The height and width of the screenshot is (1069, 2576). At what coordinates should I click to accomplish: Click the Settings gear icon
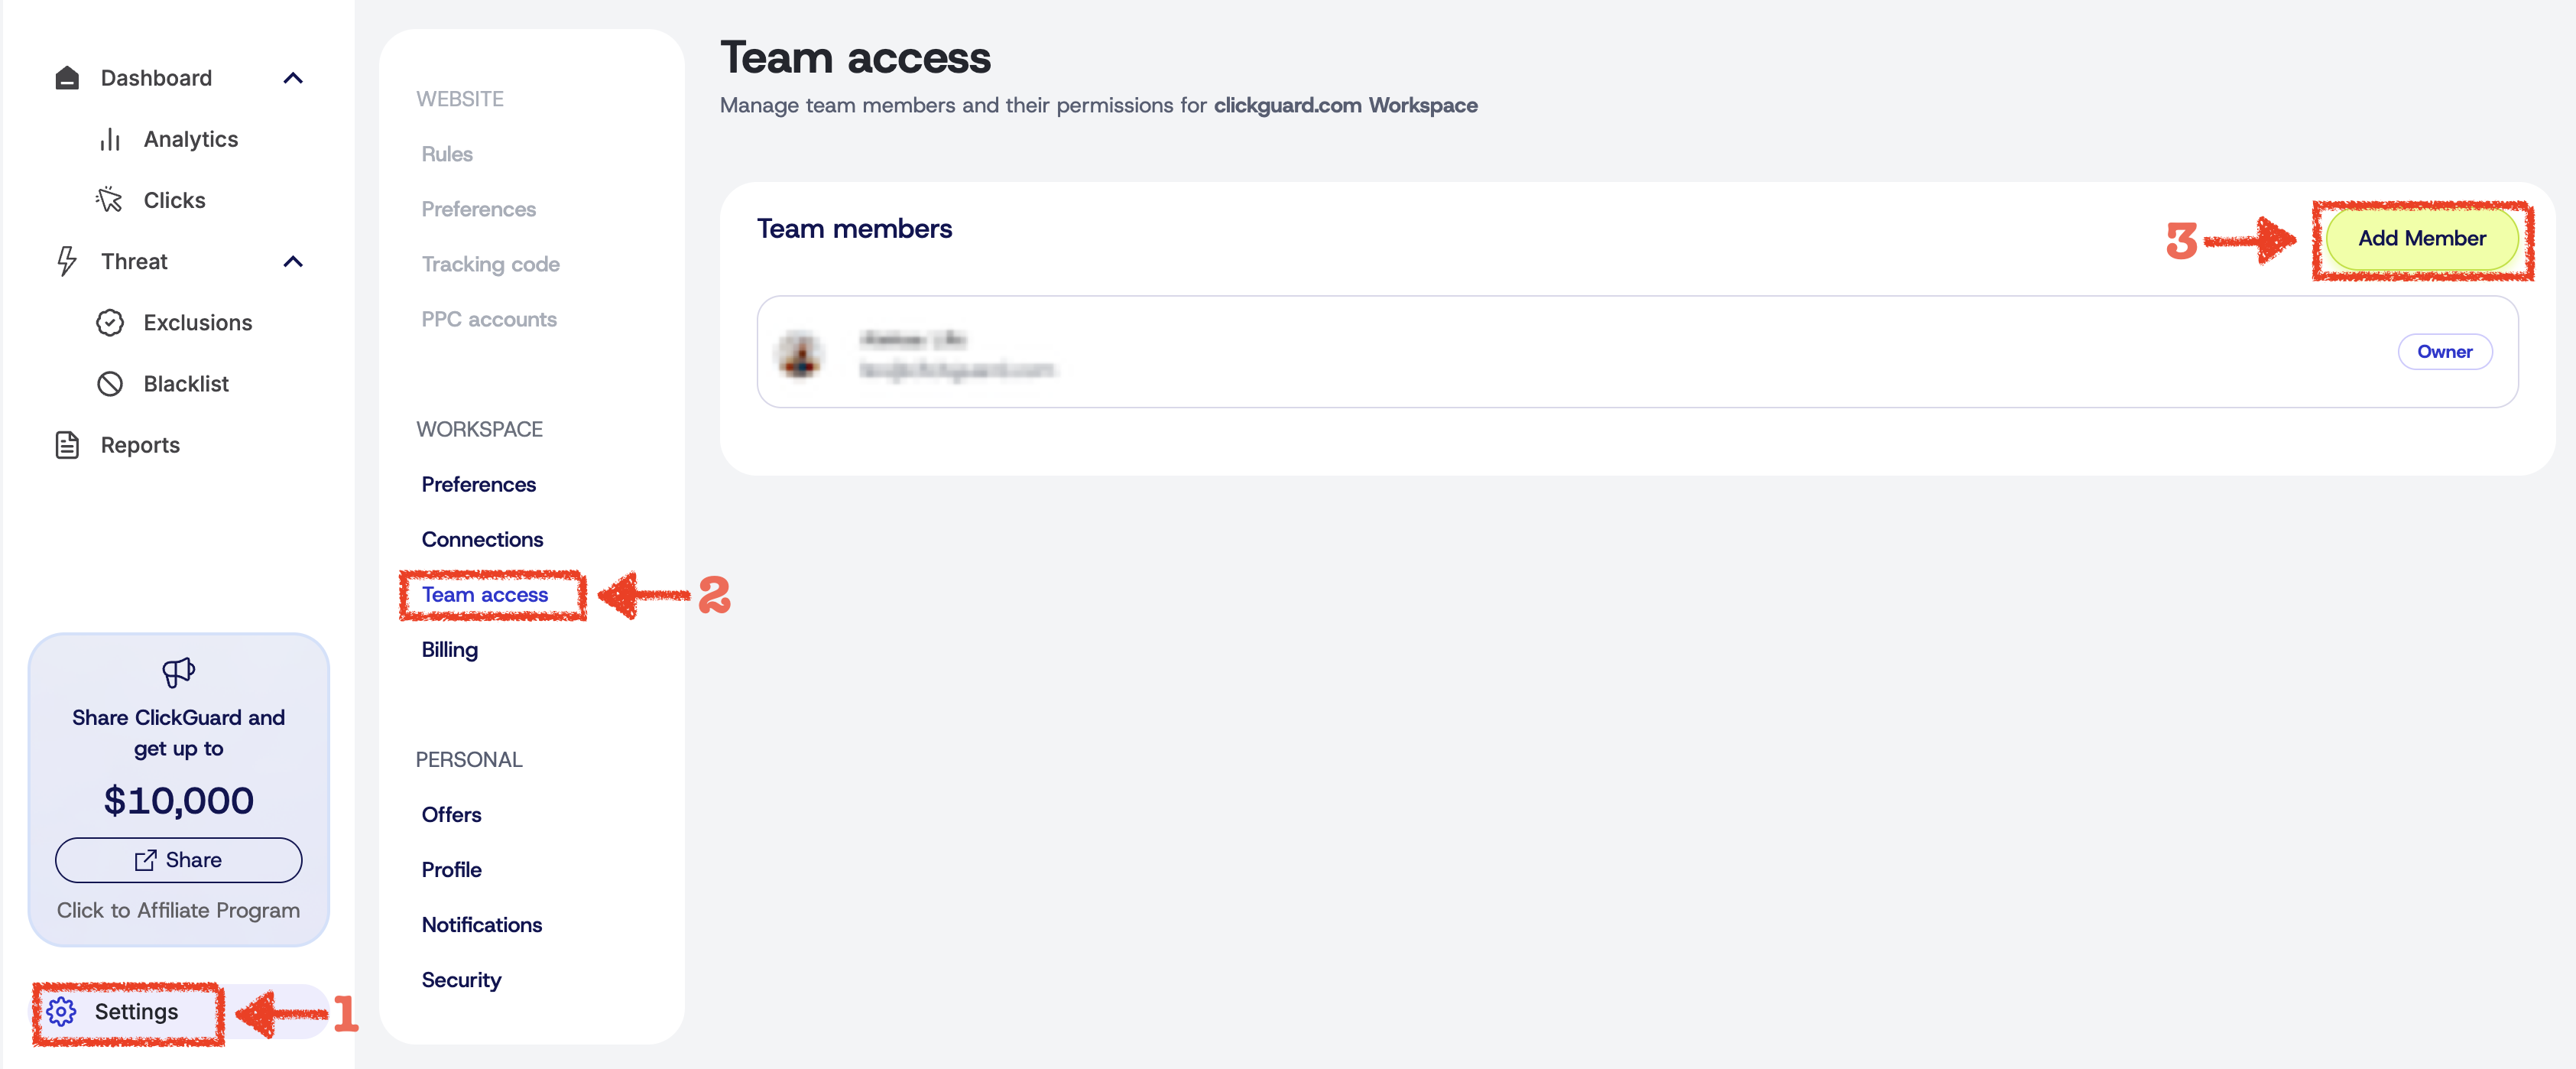coord(61,1012)
